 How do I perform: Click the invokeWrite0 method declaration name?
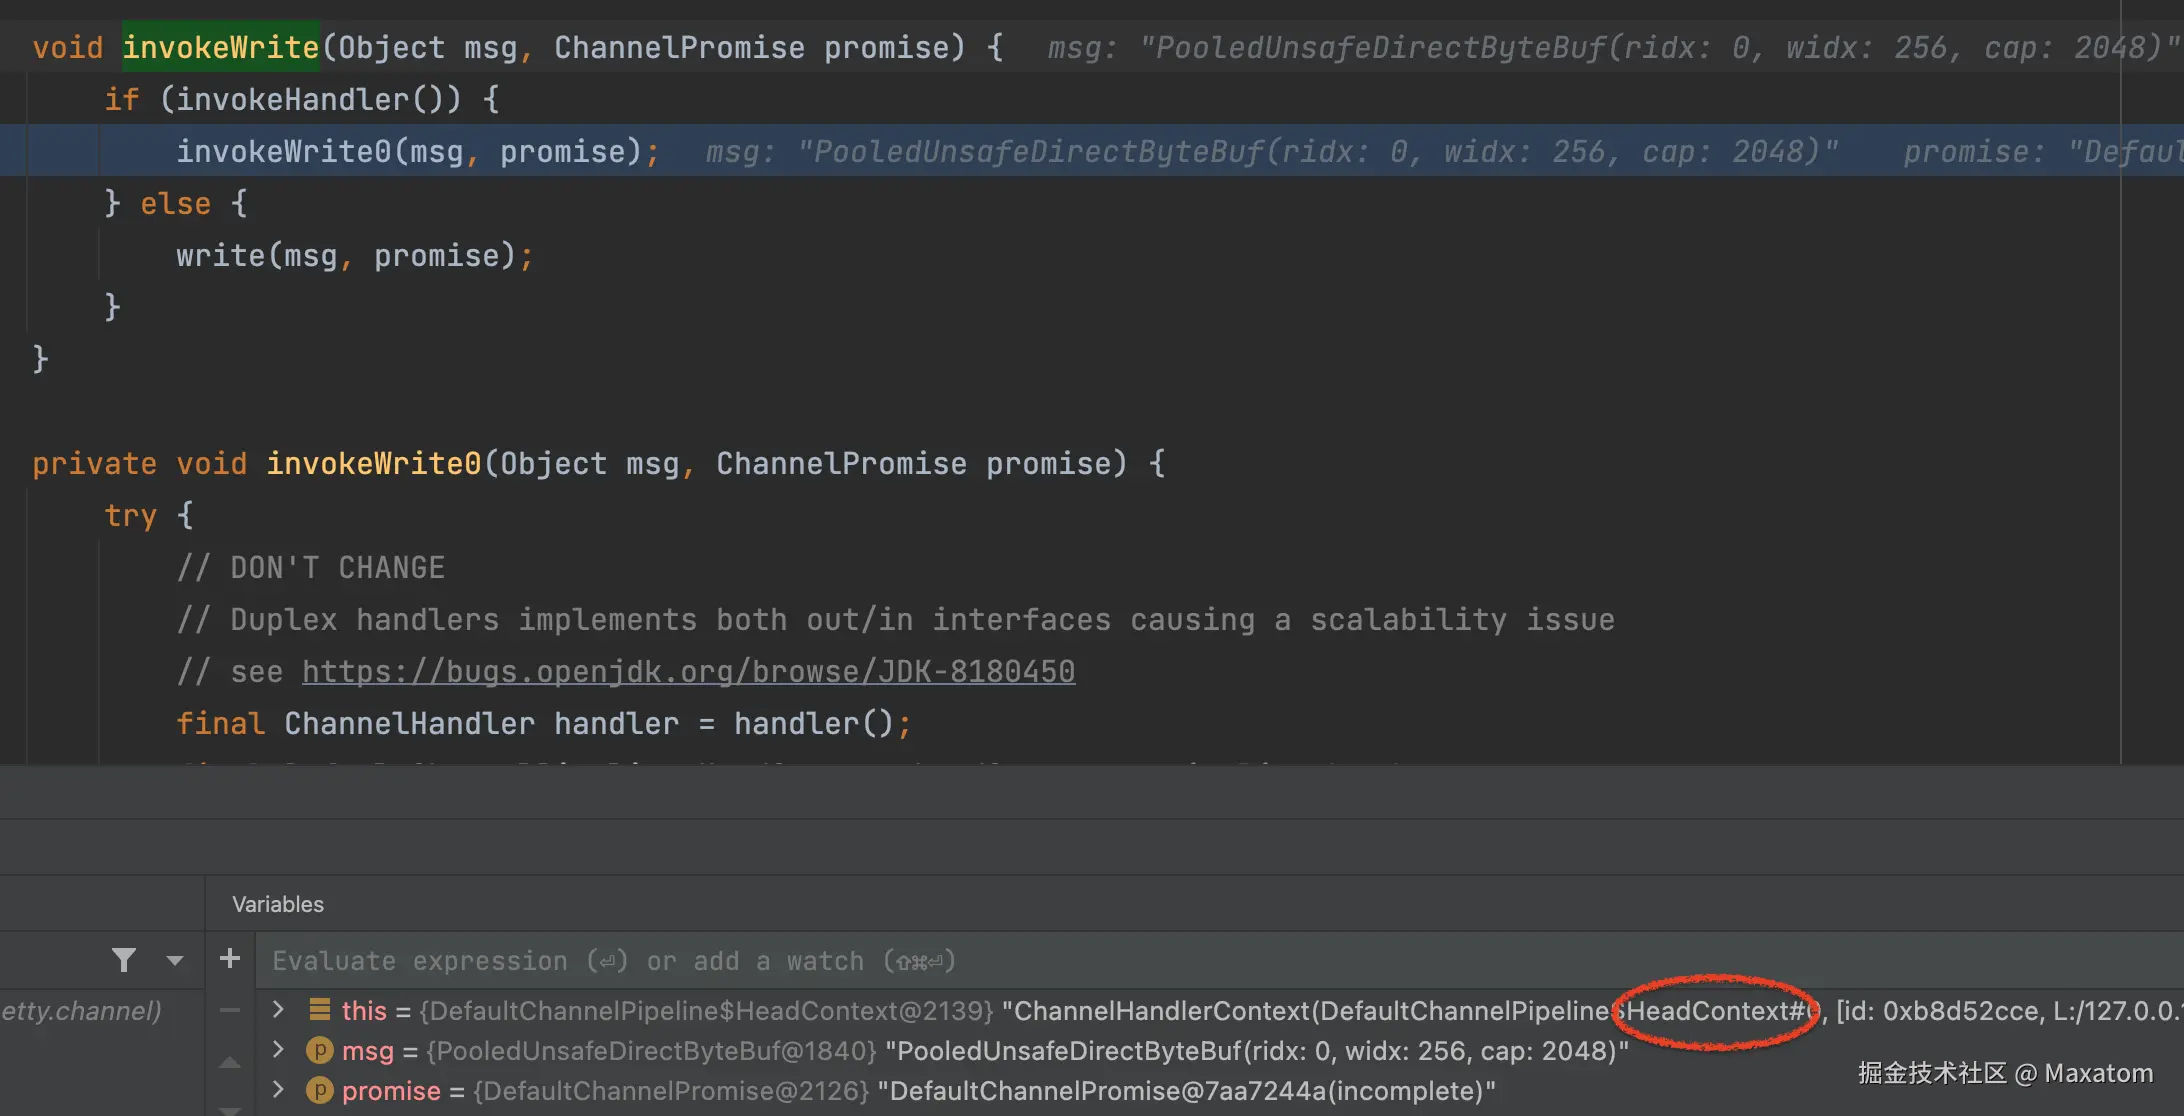point(373,463)
